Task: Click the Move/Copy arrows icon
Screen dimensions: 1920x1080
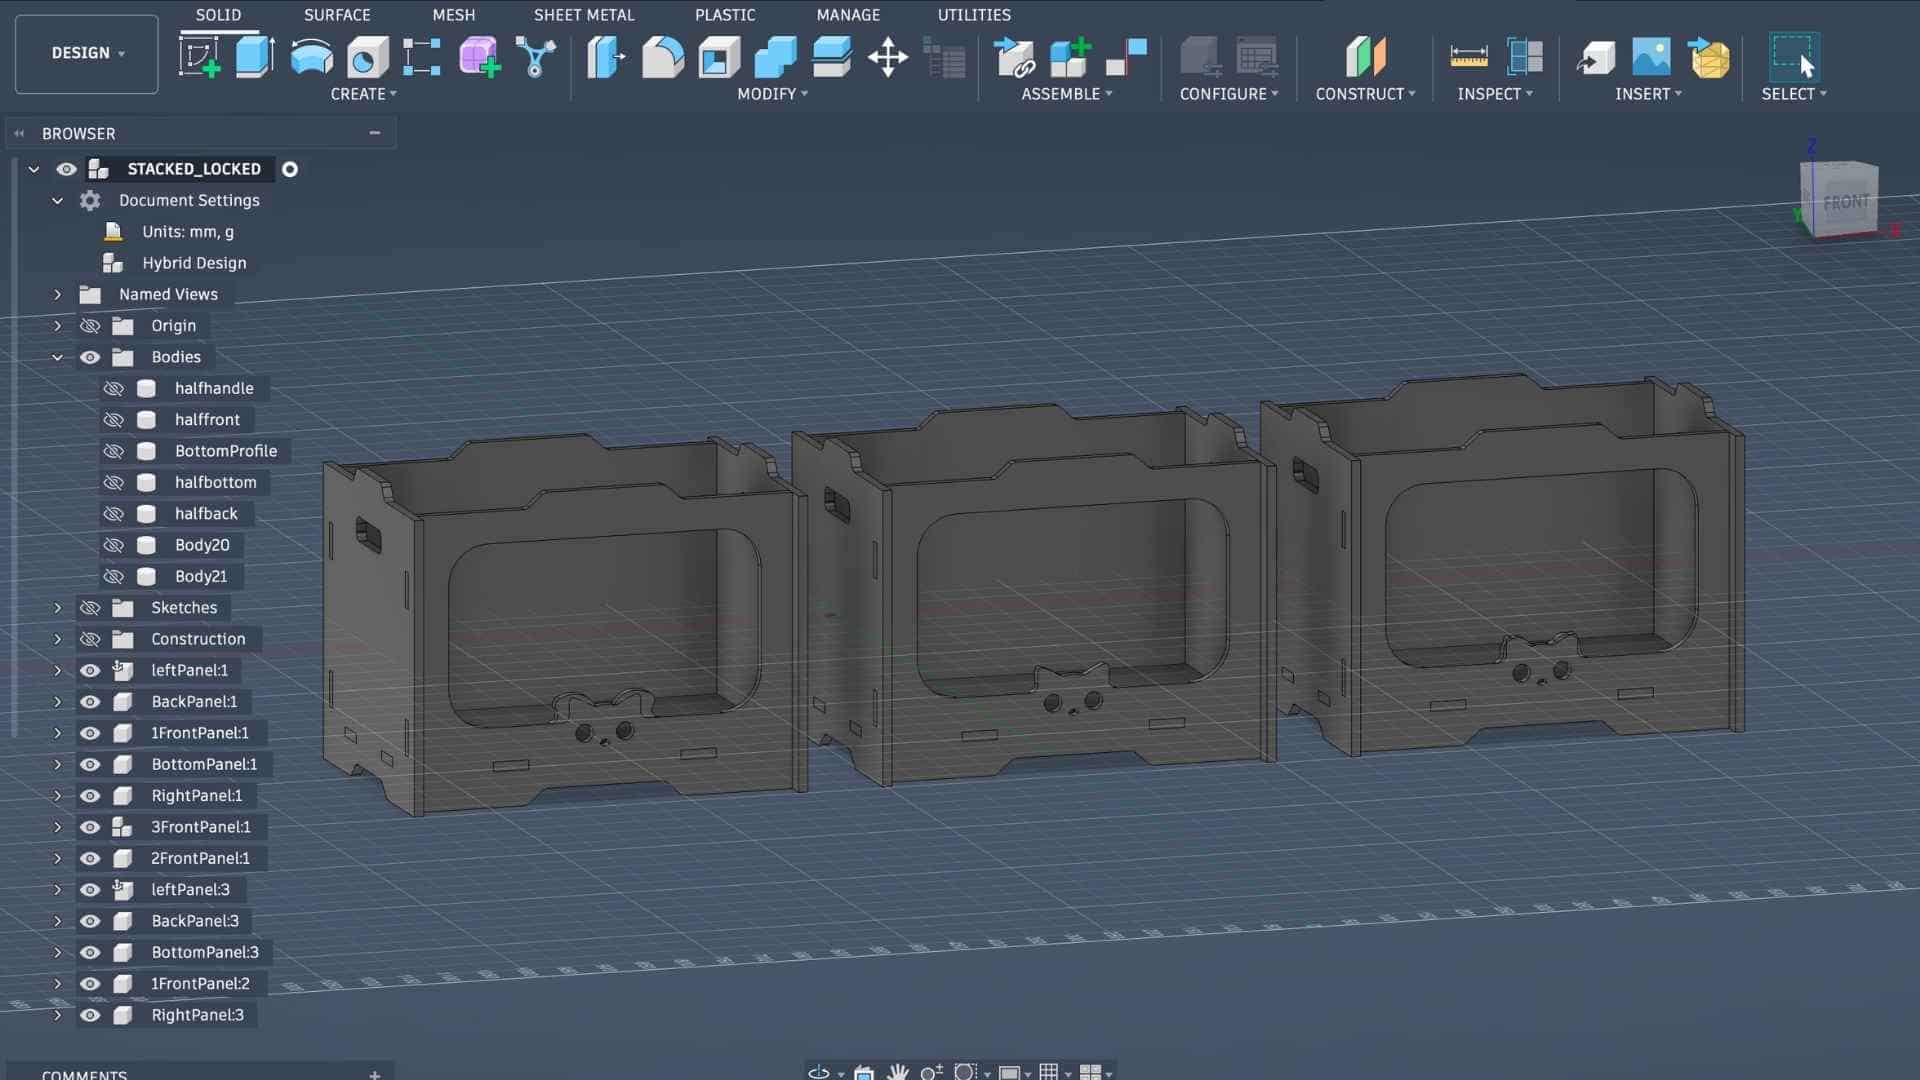Action: (x=887, y=57)
